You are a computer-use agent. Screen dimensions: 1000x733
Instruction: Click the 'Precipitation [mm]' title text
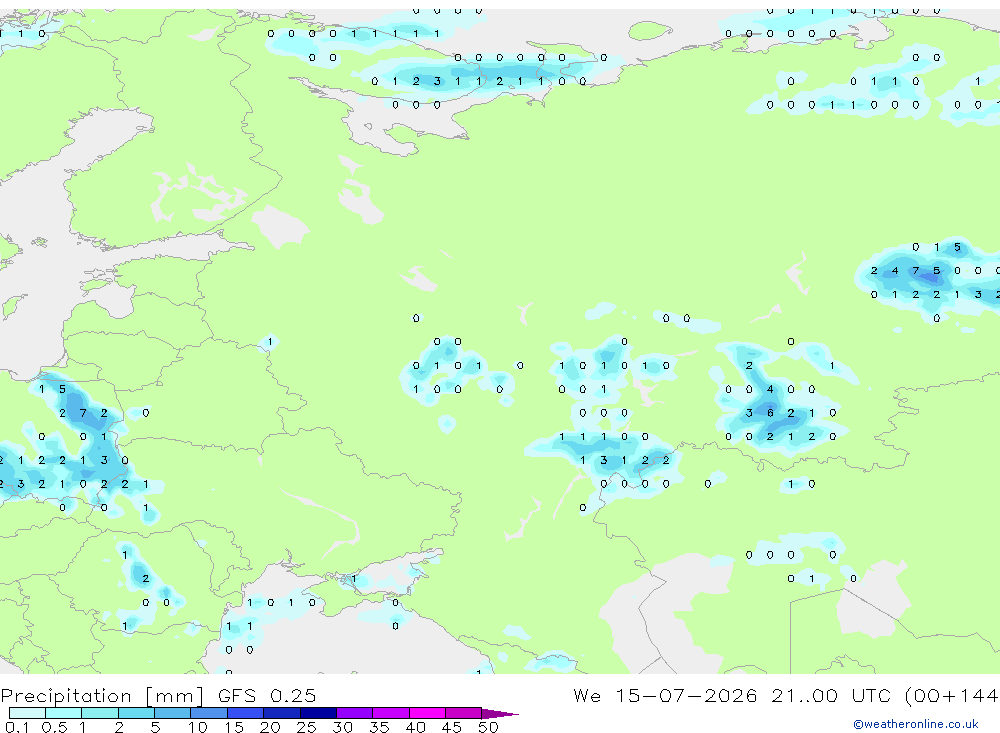(102, 696)
